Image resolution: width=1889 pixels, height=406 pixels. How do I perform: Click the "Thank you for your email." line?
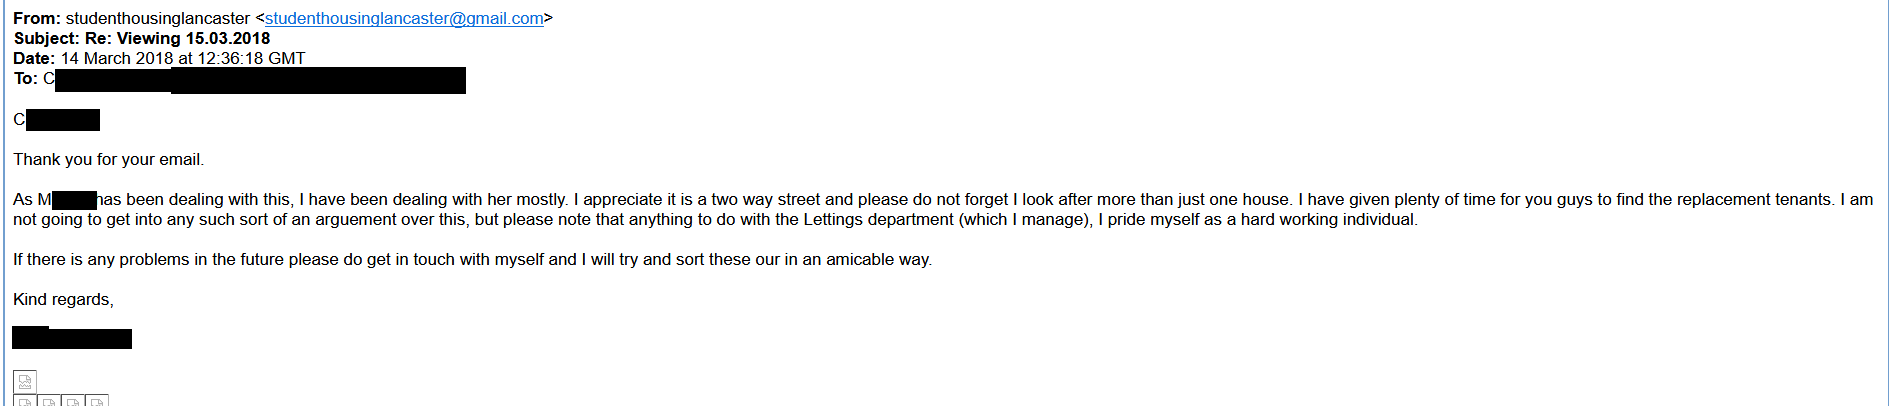tap(108, 160)
